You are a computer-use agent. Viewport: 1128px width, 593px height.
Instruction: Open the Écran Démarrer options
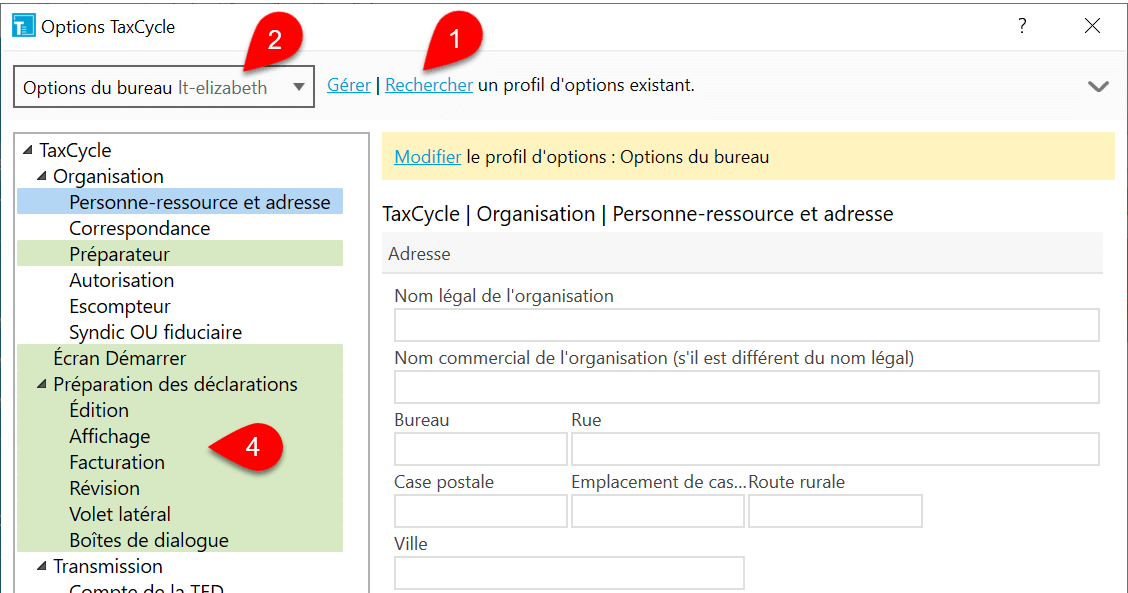coord(180,358)
